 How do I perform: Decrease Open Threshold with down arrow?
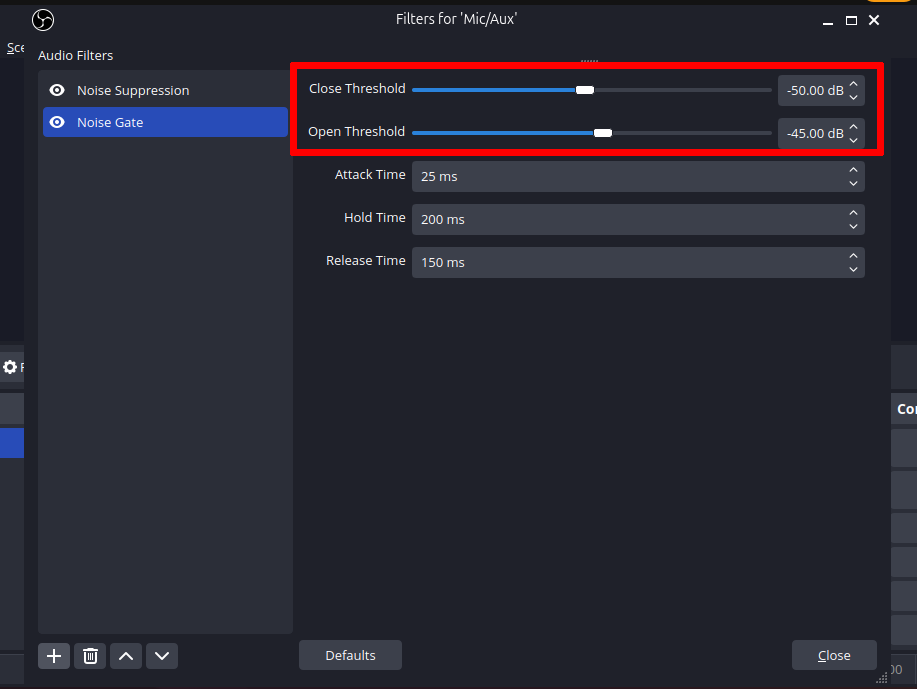pyautogui.click(x=853, y=140)
